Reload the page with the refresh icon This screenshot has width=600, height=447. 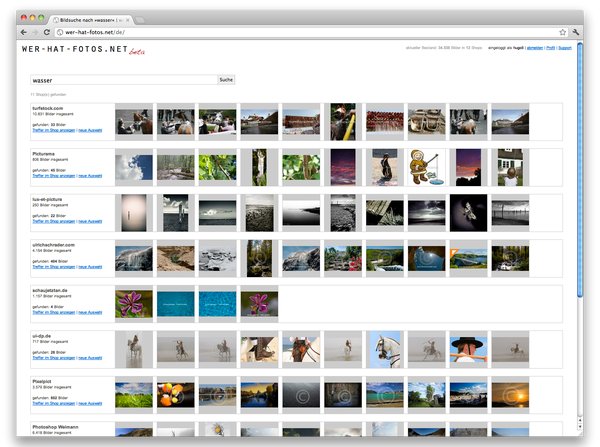point(46,32)
